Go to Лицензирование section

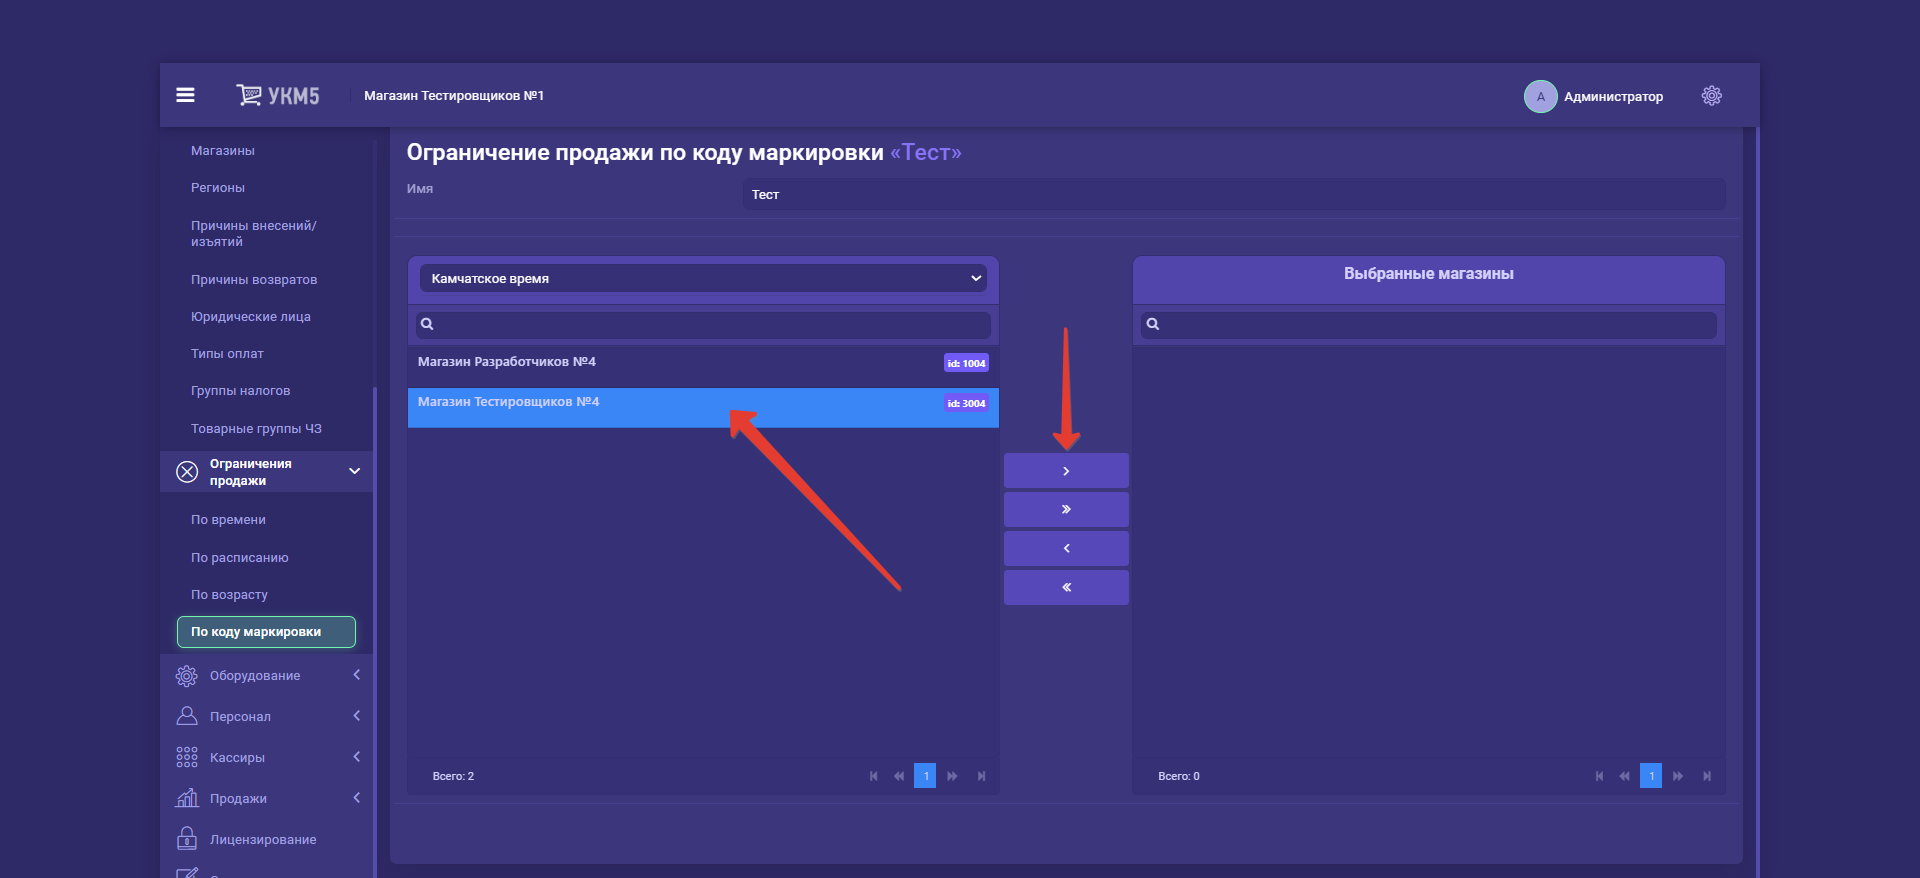[x=262, y=840]
